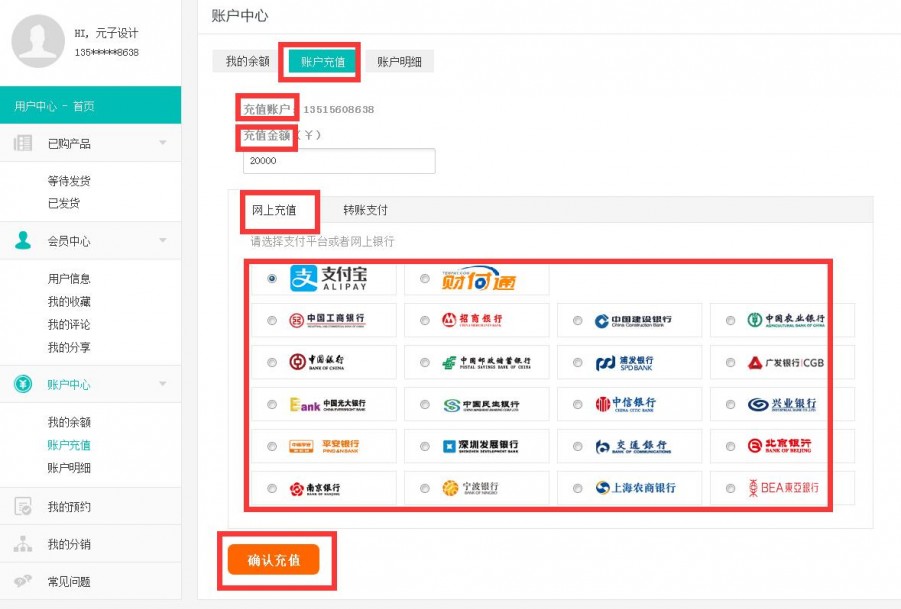Click the 已购产品 list icon
The image size is (901, 609).
pos(23,143)
